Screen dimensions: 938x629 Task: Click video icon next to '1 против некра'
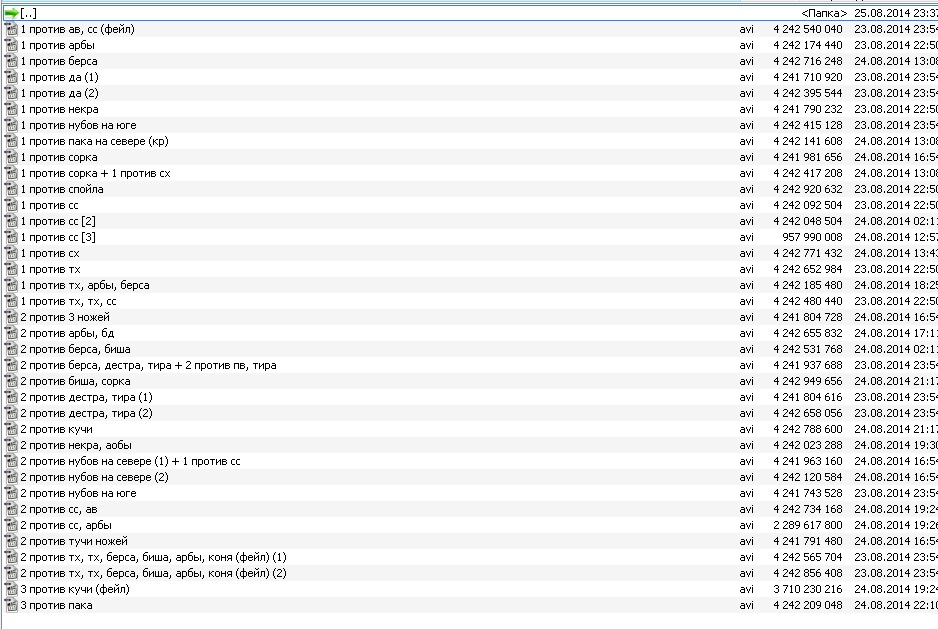click(11, 110)
